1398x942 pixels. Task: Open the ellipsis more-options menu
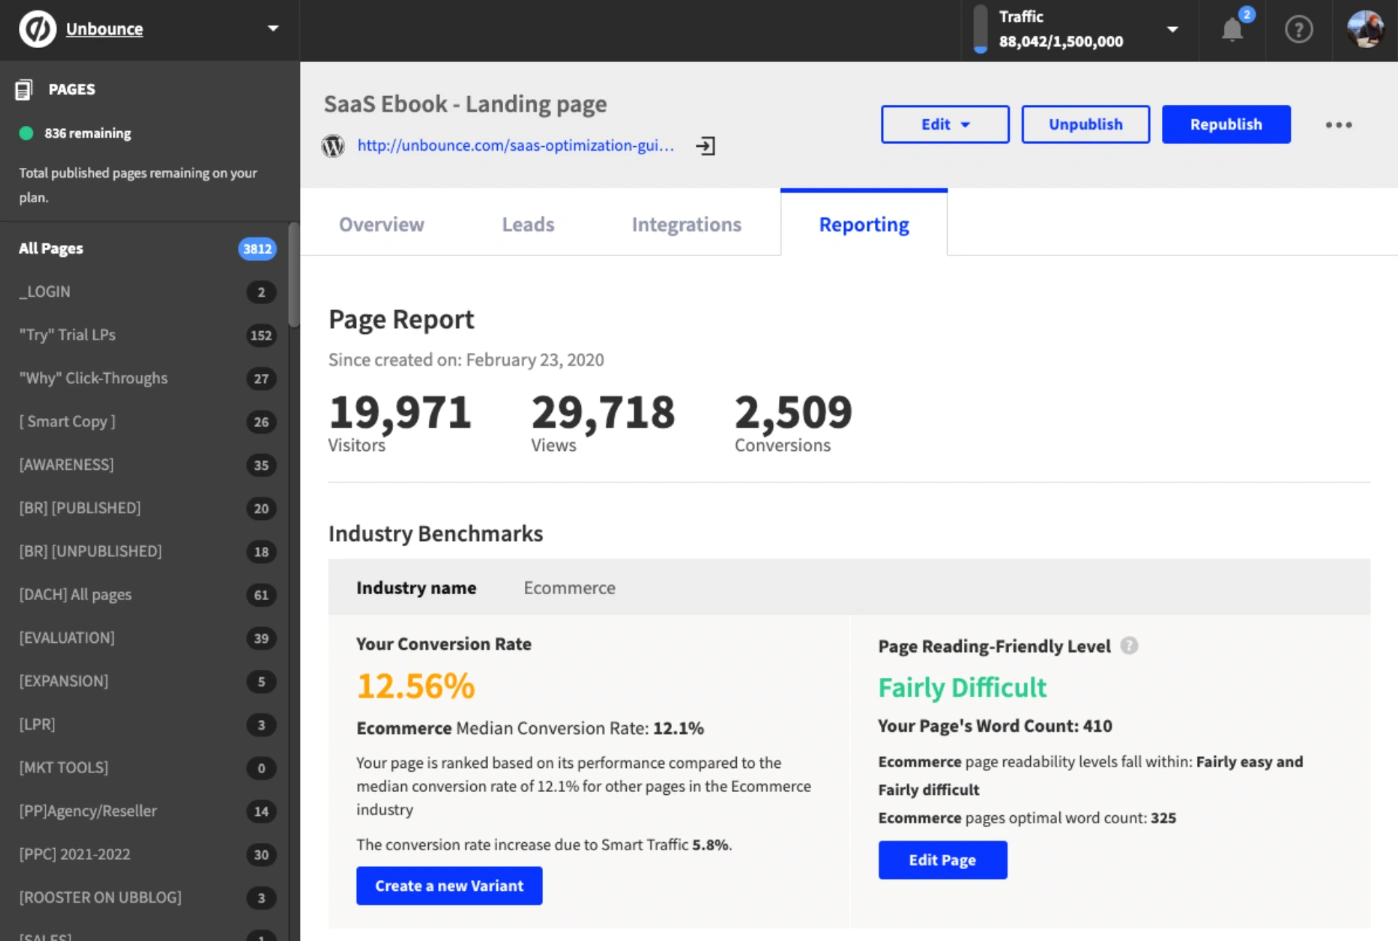point(1339,124)
